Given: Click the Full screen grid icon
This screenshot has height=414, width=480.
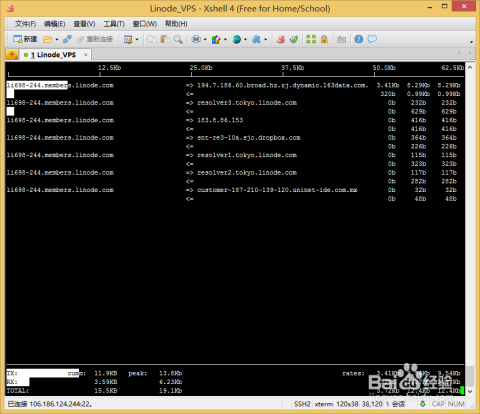Looking at the screenshot, I should tap(311, 39).
